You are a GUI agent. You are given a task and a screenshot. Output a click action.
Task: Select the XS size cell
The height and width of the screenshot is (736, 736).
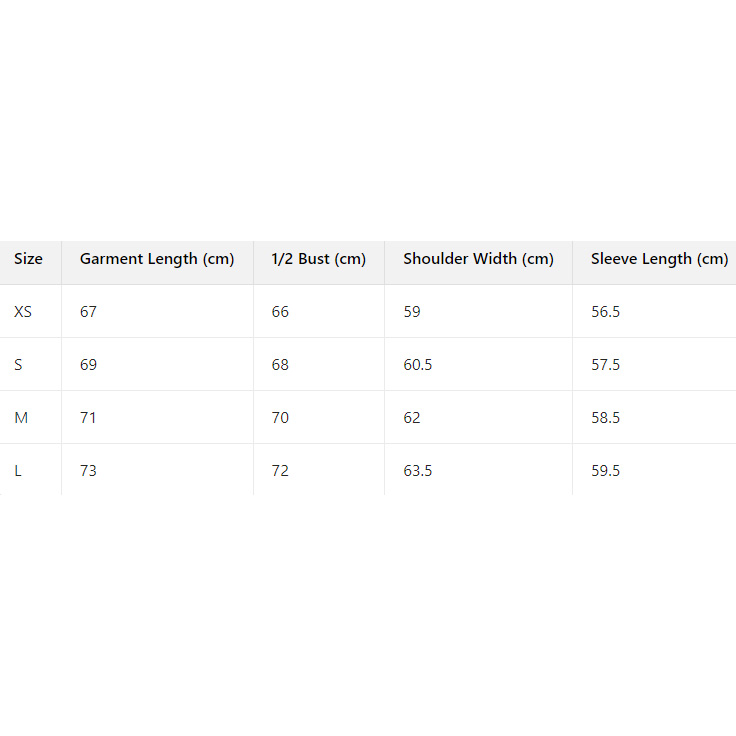pyautogui.click(x=23, y=312)
